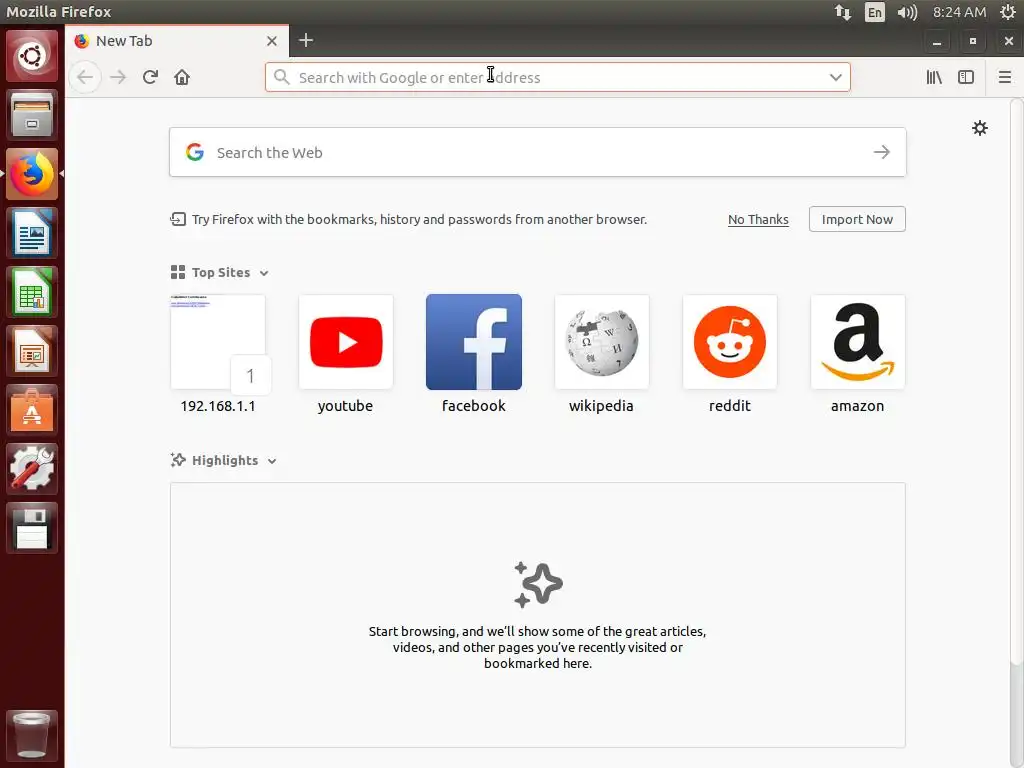Reload the current page
This screenshot has width=1024, height=768.
150,77
